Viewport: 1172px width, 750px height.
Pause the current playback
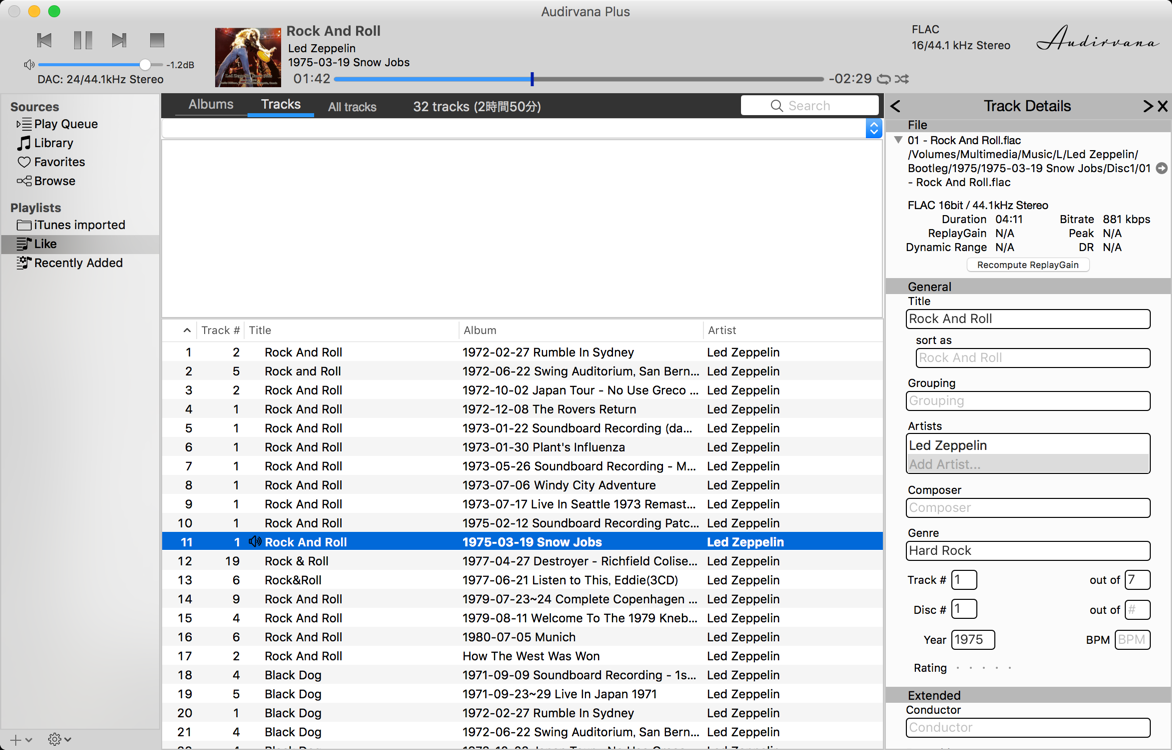tap(82, 40)
